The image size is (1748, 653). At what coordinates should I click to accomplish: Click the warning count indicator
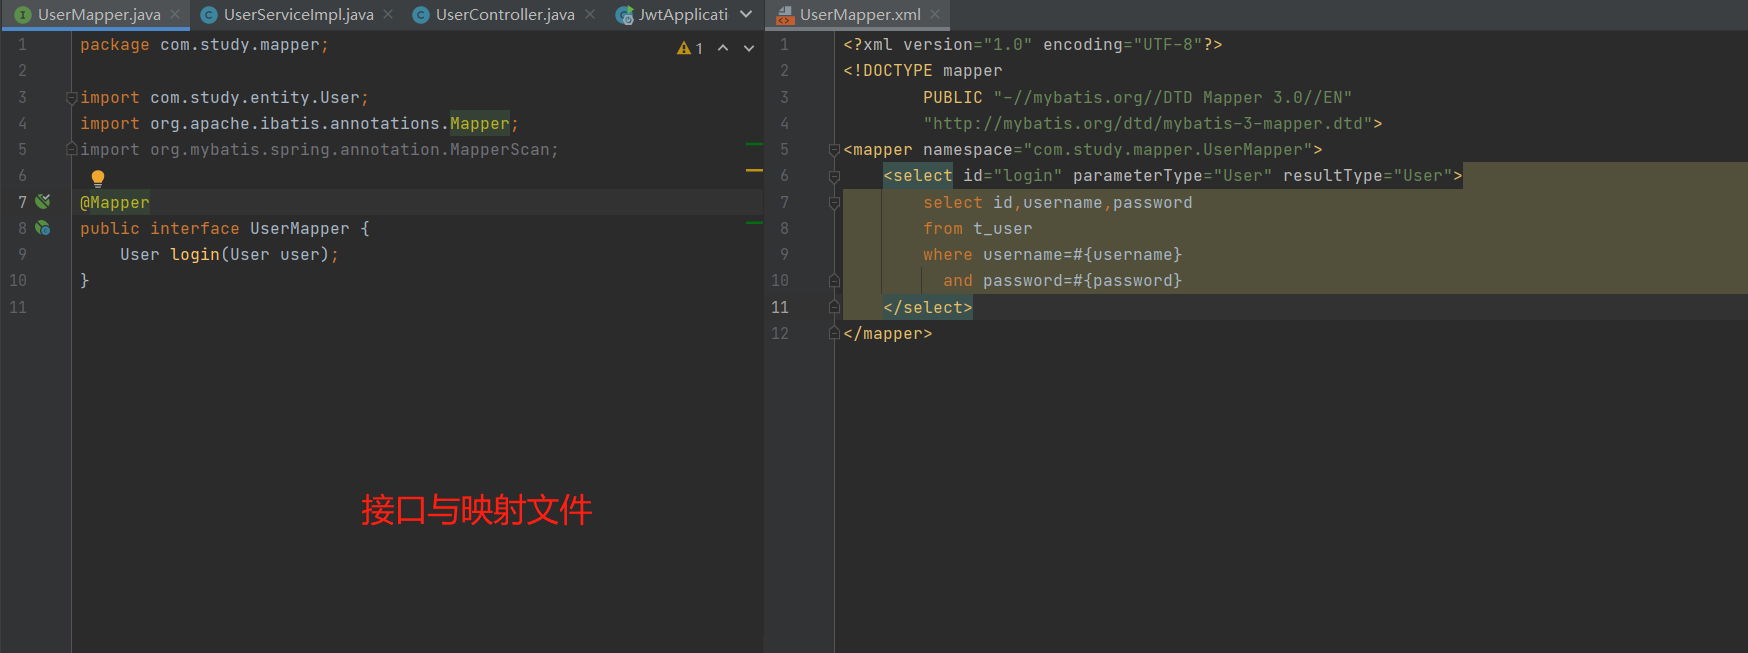click(690, 48)
